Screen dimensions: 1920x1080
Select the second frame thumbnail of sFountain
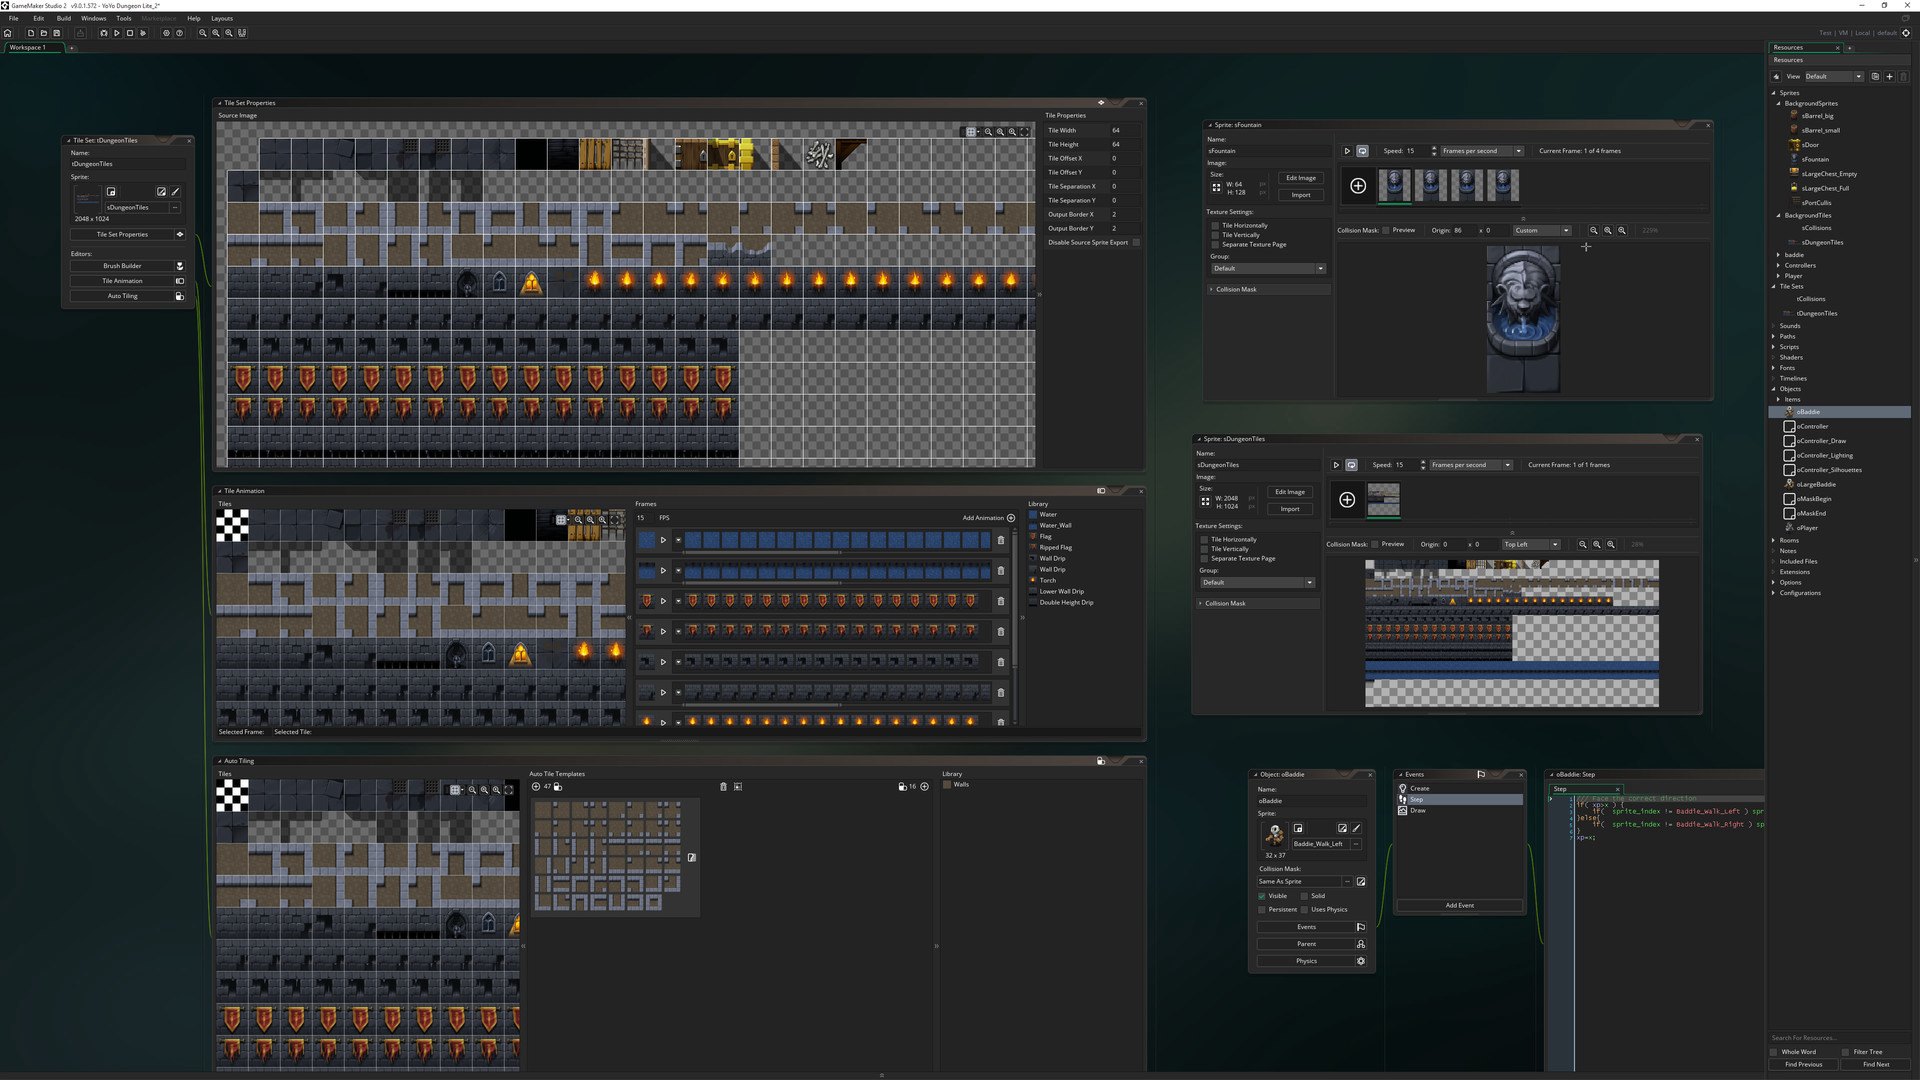pyautogui.click(x=1430, y=185)
